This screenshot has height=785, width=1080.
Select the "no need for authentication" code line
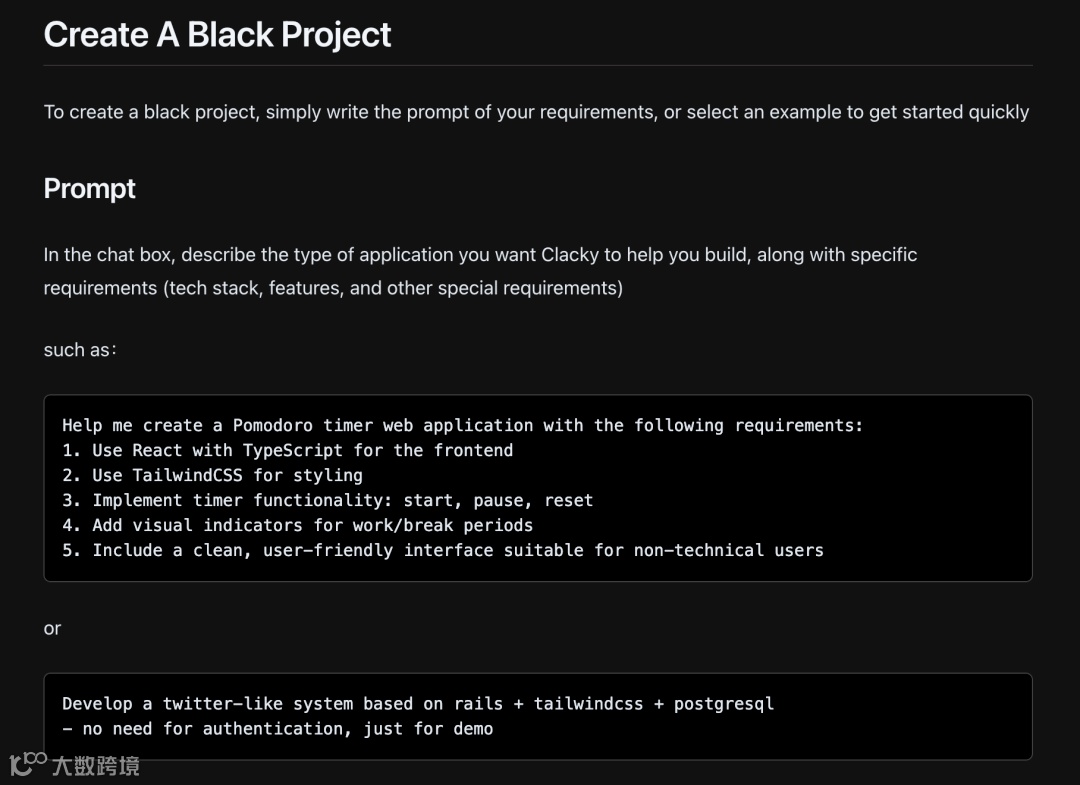(278, 728)
